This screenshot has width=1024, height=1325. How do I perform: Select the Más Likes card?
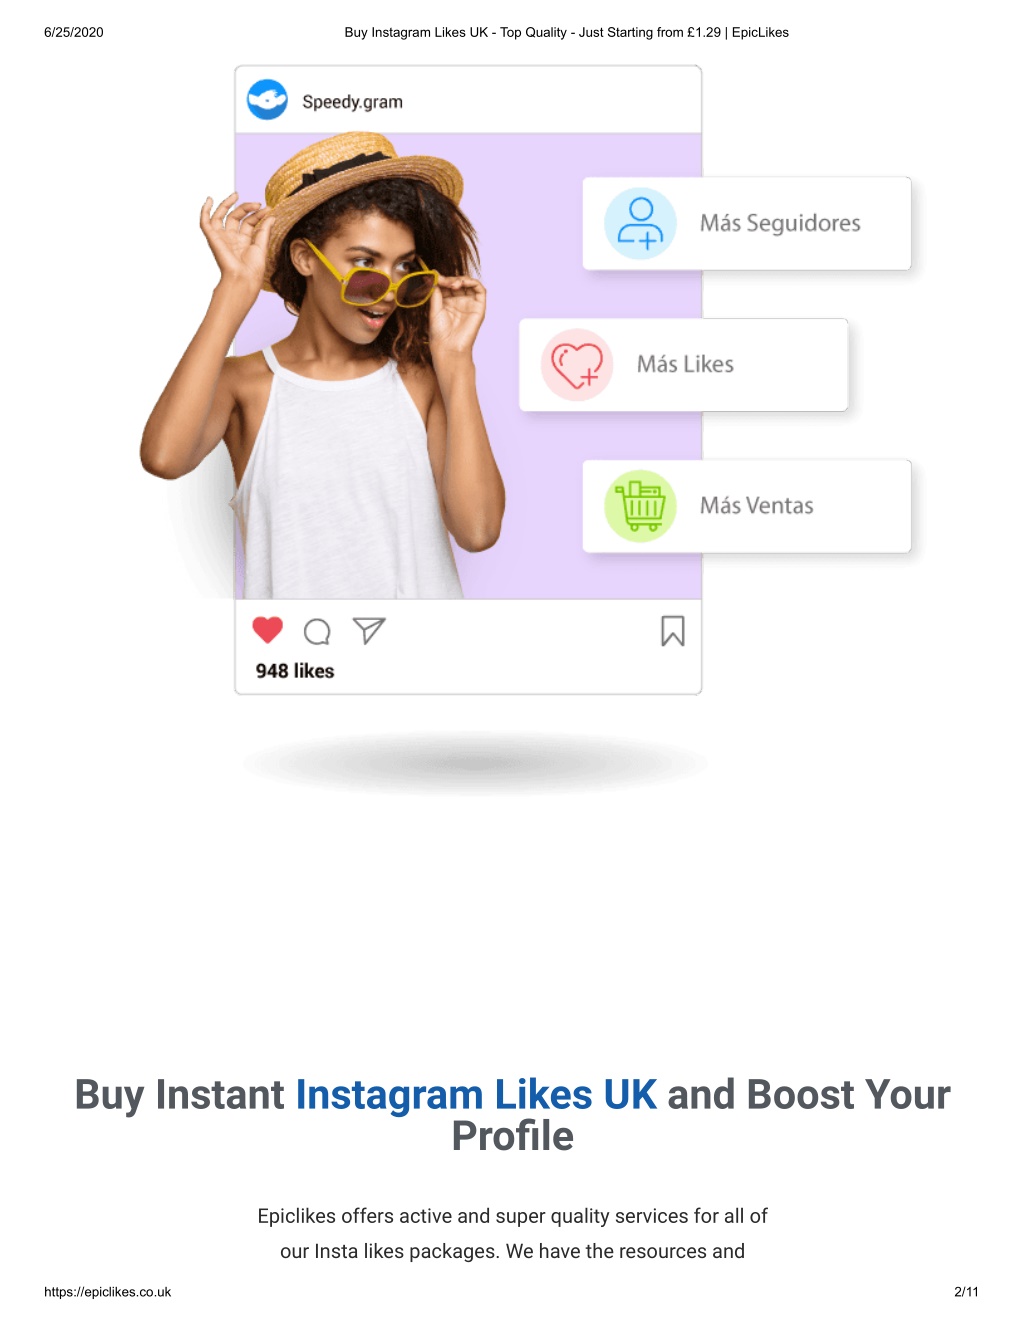click(x=683, y=365)
